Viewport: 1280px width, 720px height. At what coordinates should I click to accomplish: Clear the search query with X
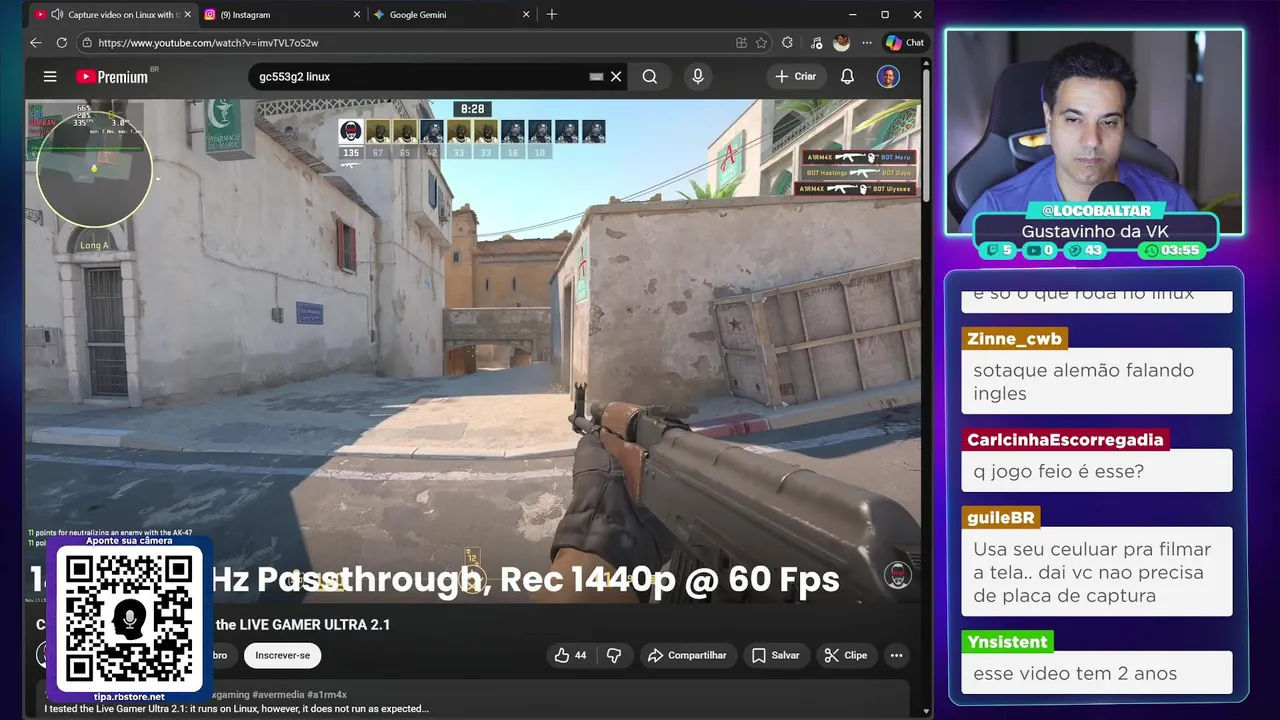point(616,76)
